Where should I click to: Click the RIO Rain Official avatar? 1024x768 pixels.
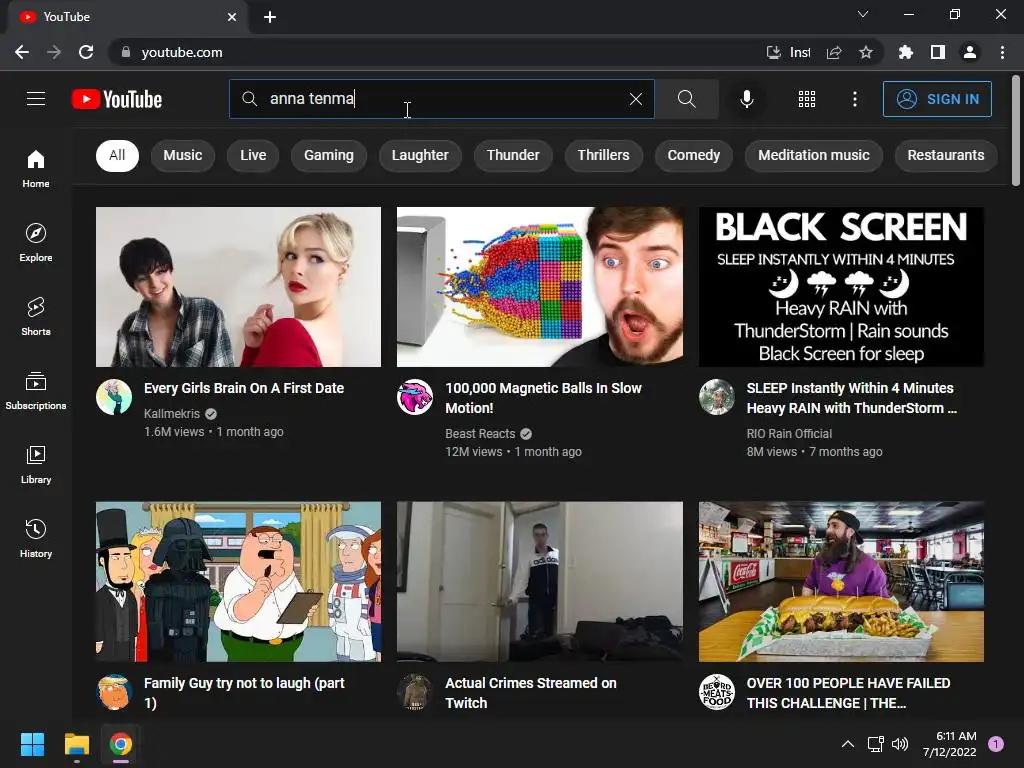717,397
